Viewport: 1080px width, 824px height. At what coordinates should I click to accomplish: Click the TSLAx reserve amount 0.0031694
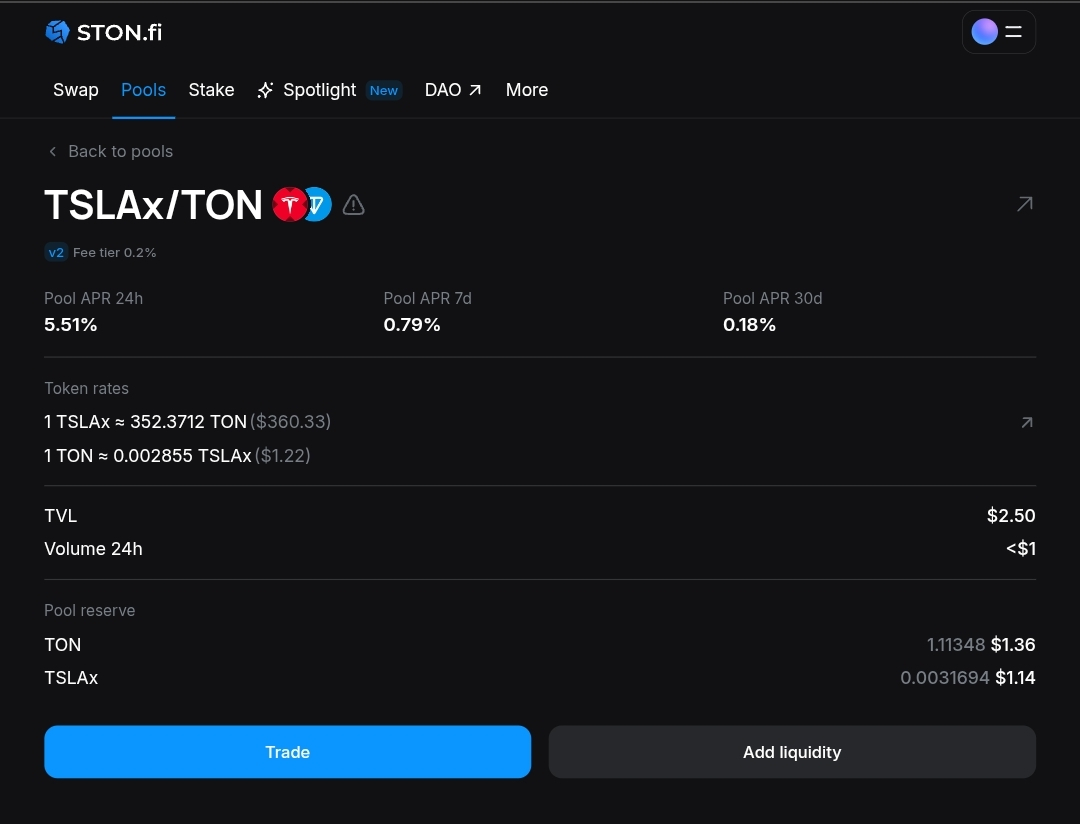(945, 677)
